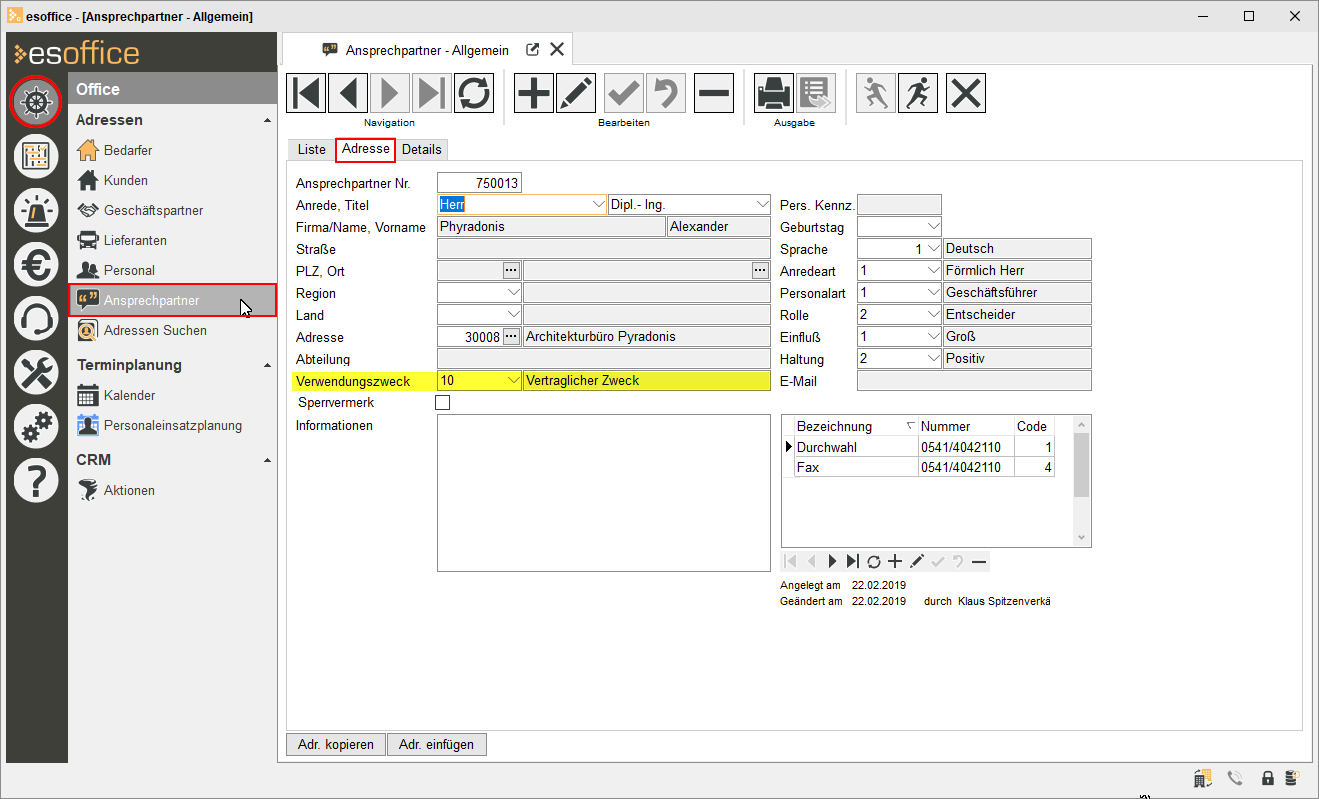This screenshot has width=1319, height=799.
Task: Open Personaleinsatzplanung in the sidebar
Action: (172, 425)
